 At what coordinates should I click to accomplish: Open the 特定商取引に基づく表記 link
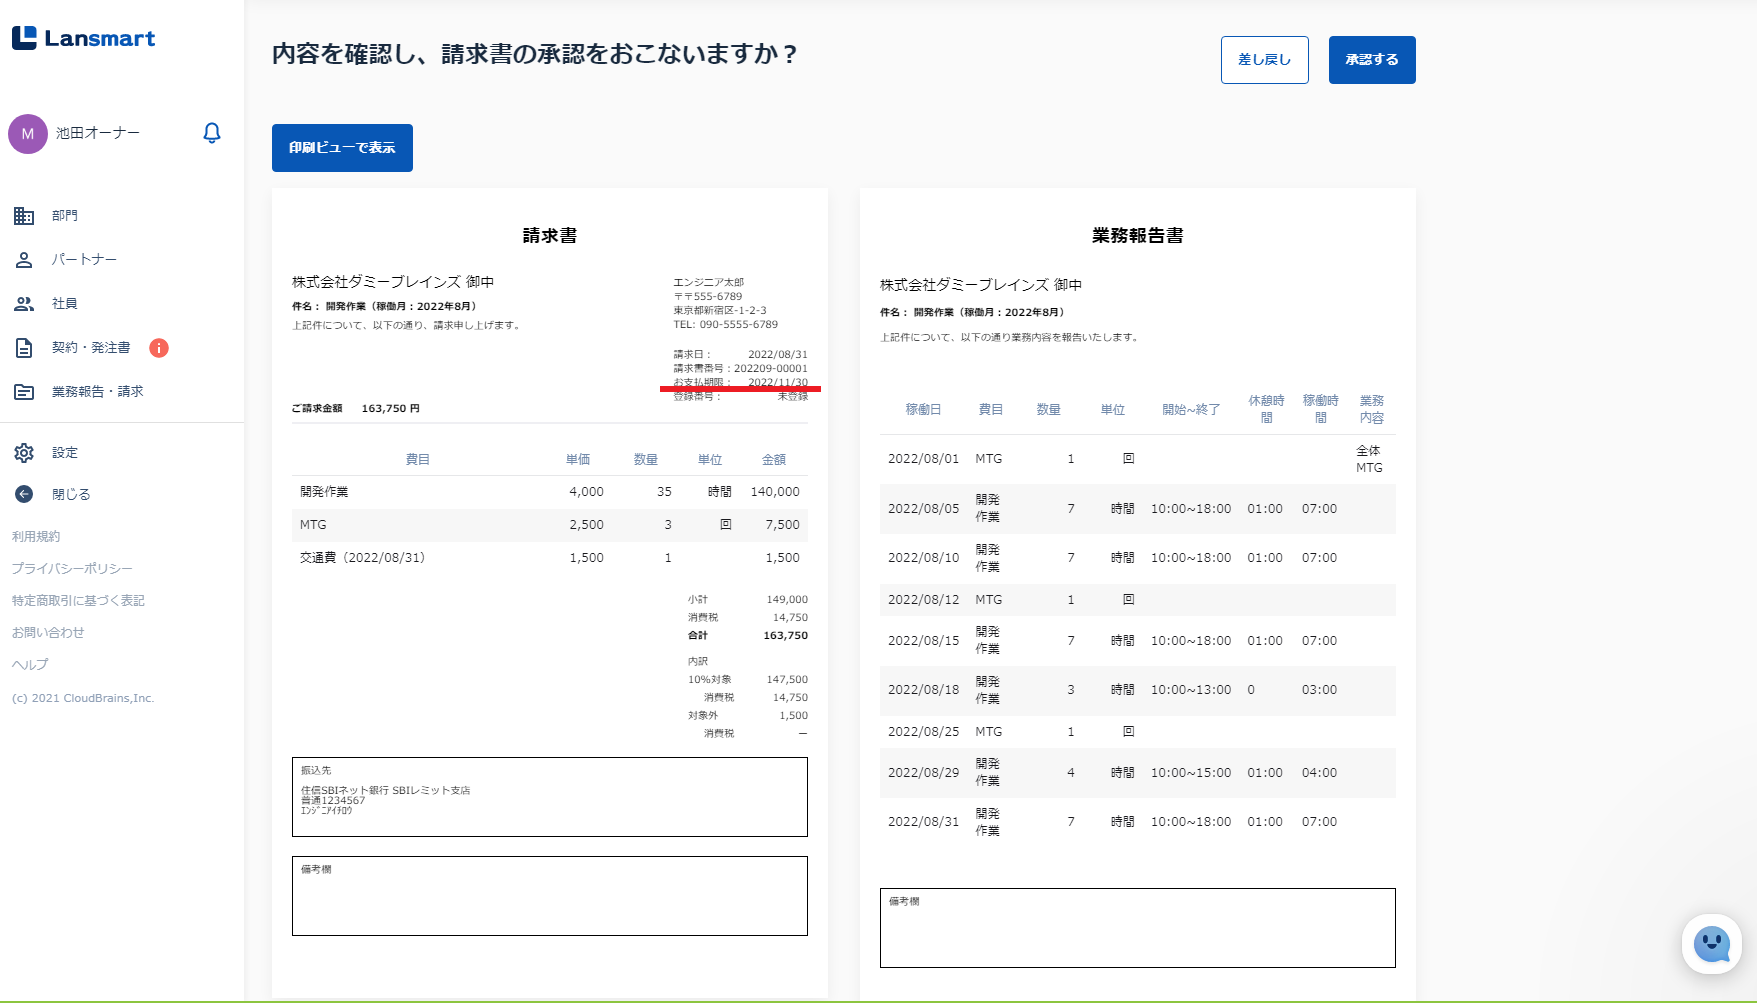click(x=78, y=601)
